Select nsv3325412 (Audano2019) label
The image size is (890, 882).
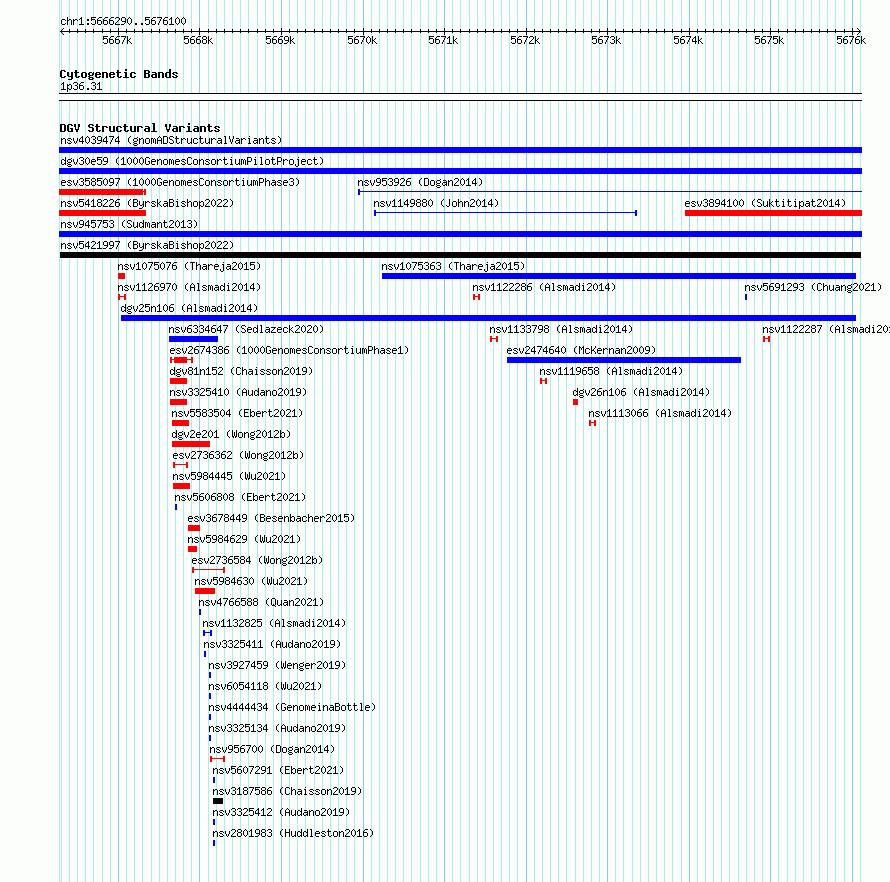(281, 812)
